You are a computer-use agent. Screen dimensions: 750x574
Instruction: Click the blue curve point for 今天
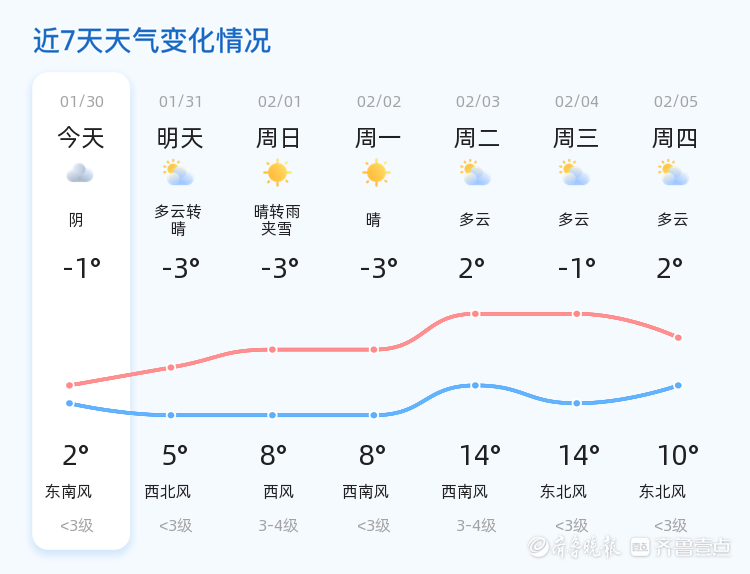coord(70,403)
